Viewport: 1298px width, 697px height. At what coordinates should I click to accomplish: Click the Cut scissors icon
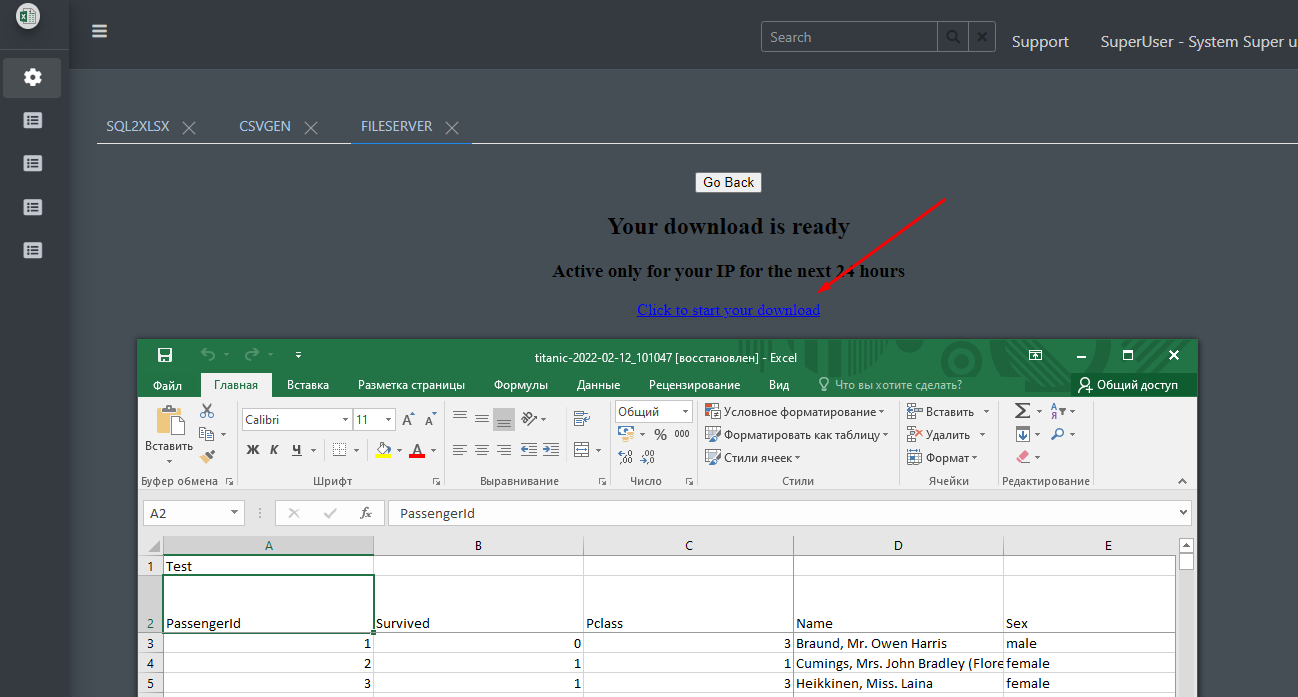point(207,411)
